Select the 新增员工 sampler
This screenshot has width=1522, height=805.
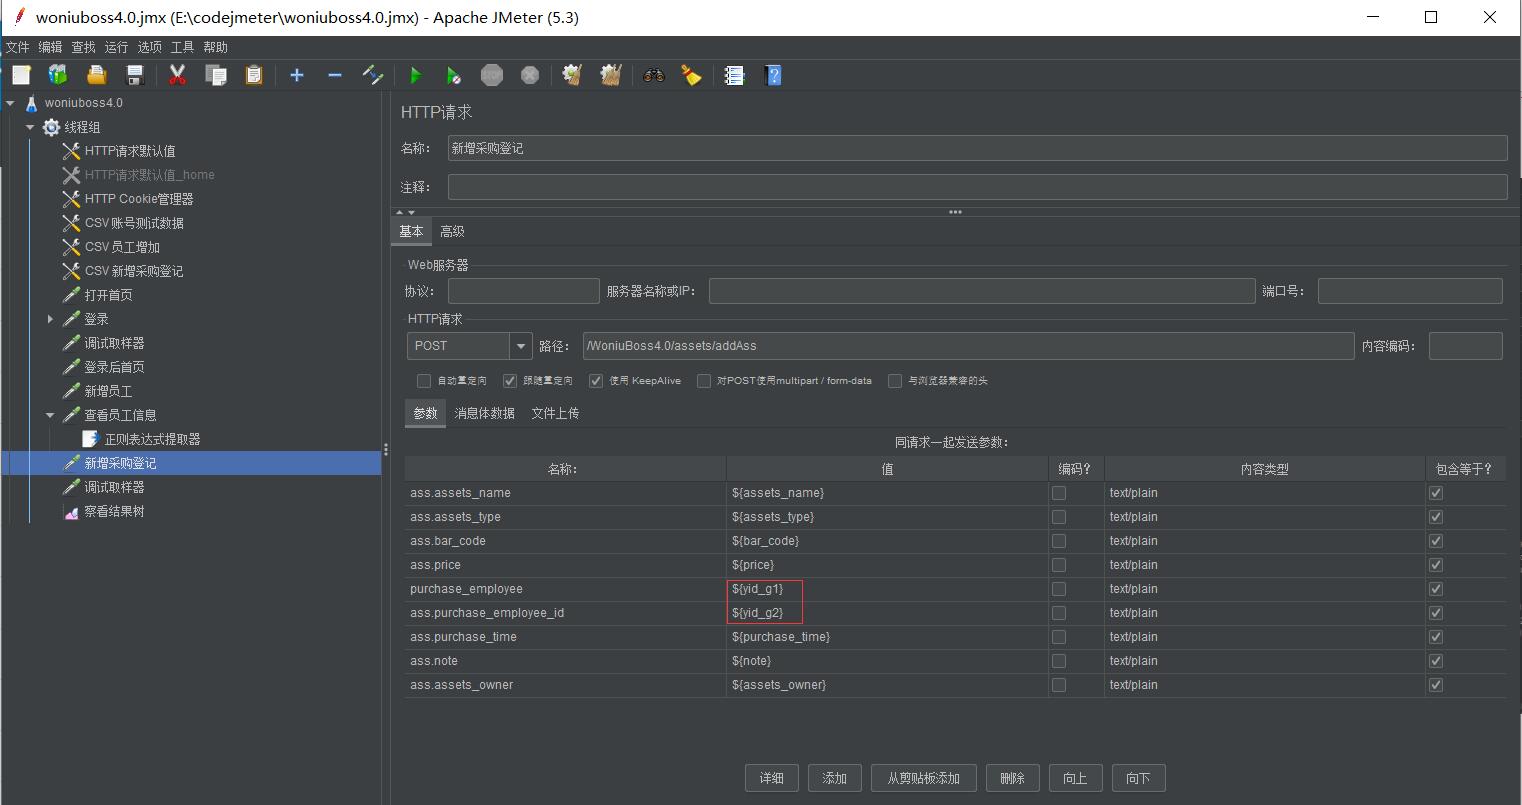coord(108,391)
